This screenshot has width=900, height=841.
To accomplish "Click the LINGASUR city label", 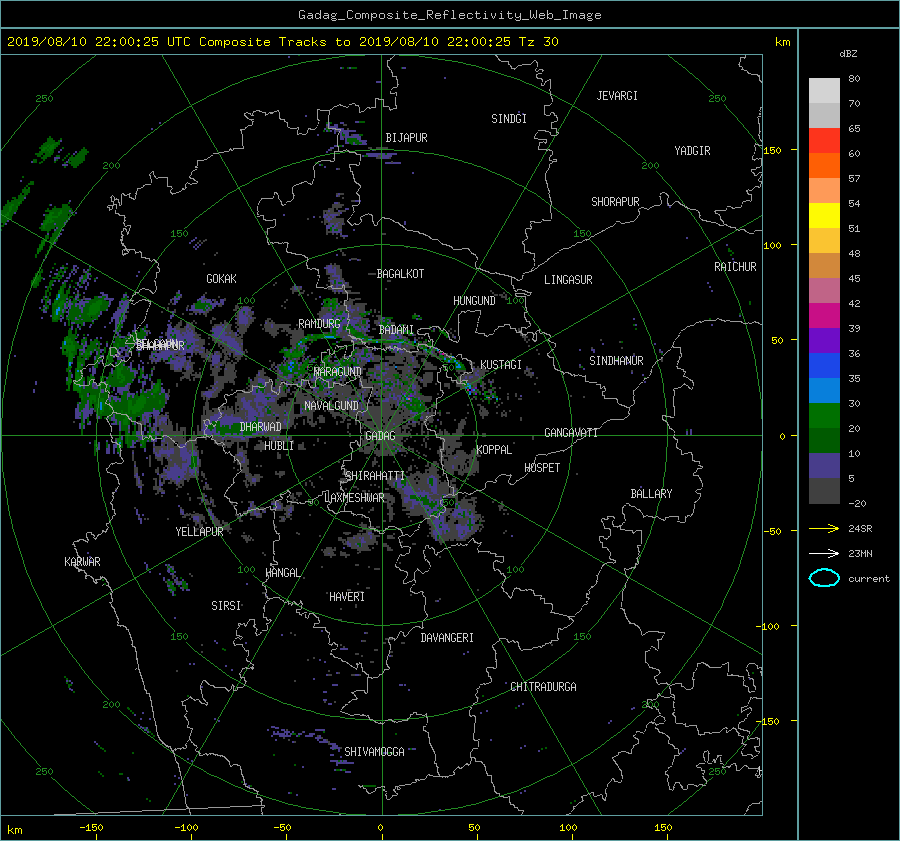I will click(x=568, y=280).
